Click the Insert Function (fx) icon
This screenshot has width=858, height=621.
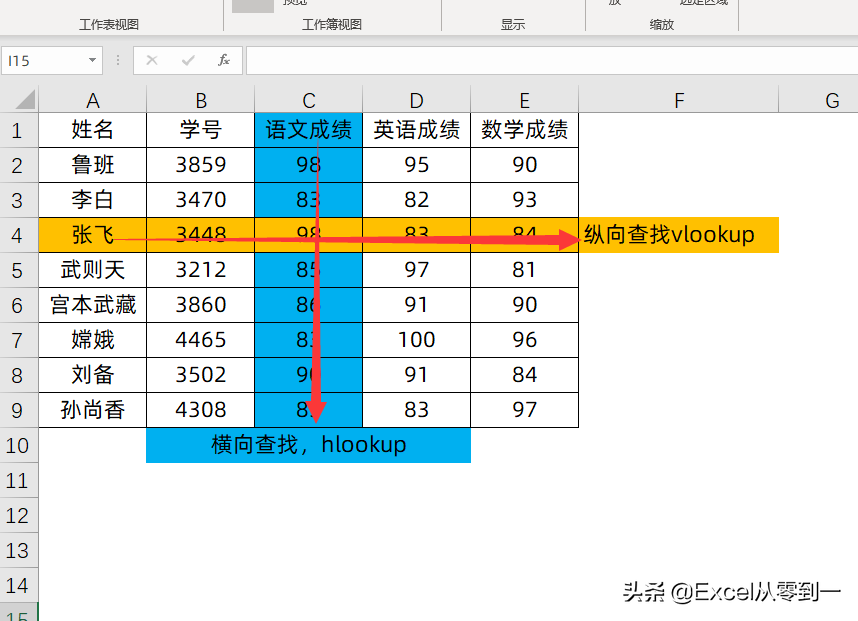click(x=224, y=60)
